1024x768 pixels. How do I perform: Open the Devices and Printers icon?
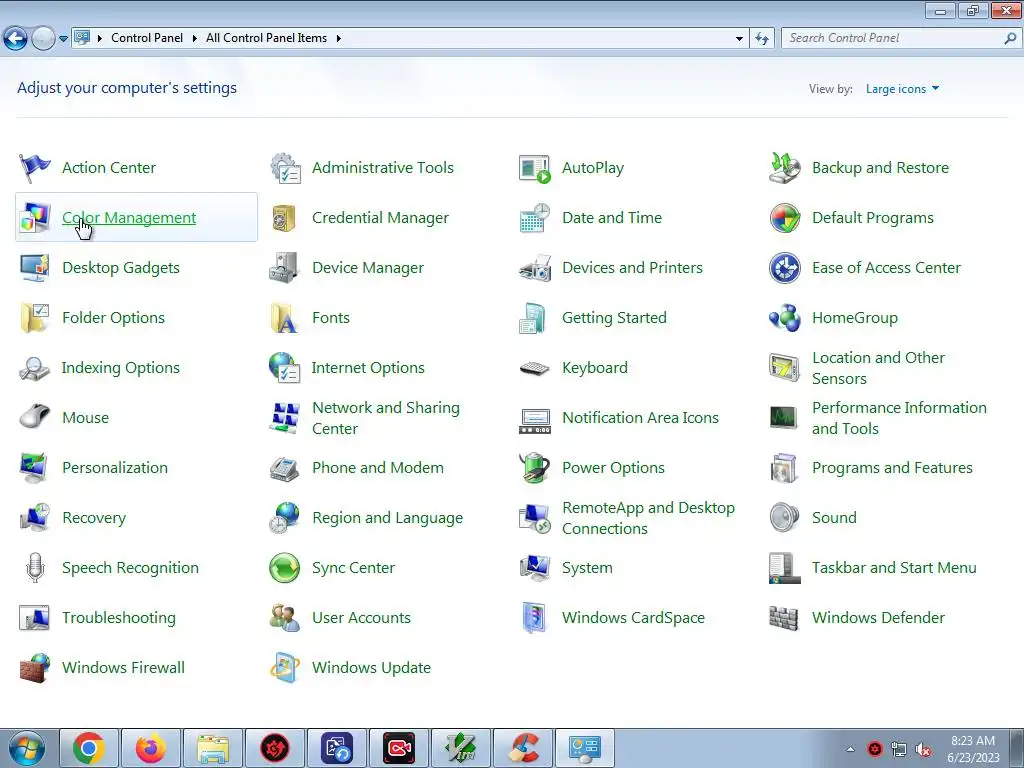[535, 268]
